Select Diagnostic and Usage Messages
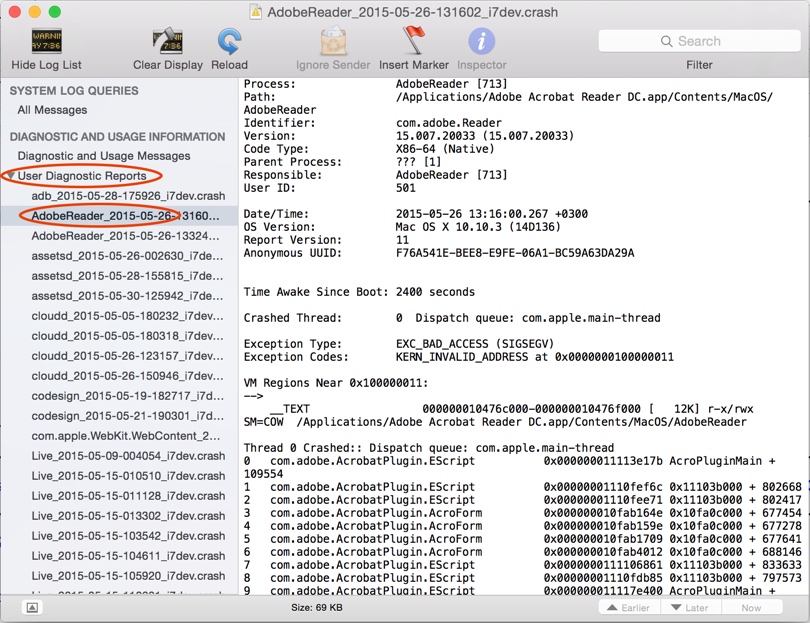 click(104, 156)
